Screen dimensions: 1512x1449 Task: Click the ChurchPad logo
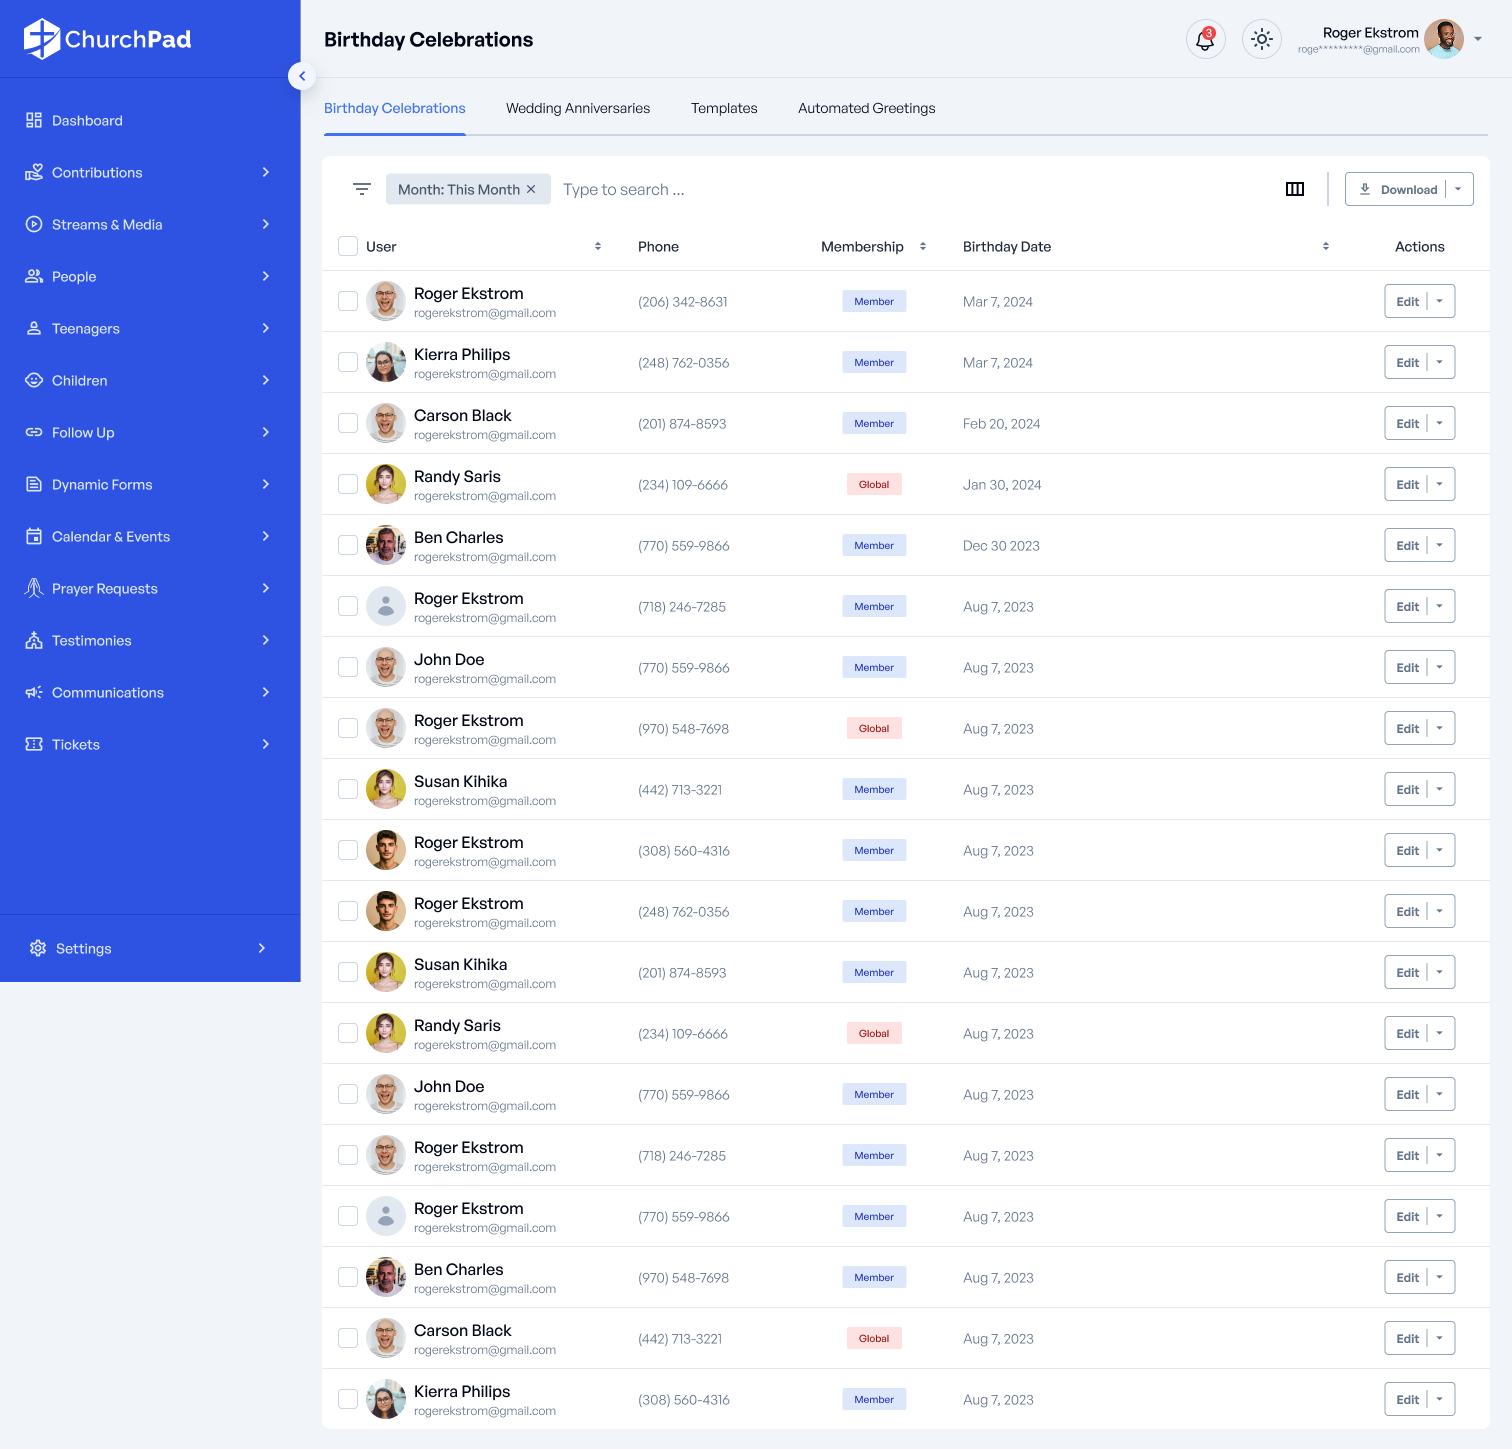pyautogui.click(x=108, y=39)
